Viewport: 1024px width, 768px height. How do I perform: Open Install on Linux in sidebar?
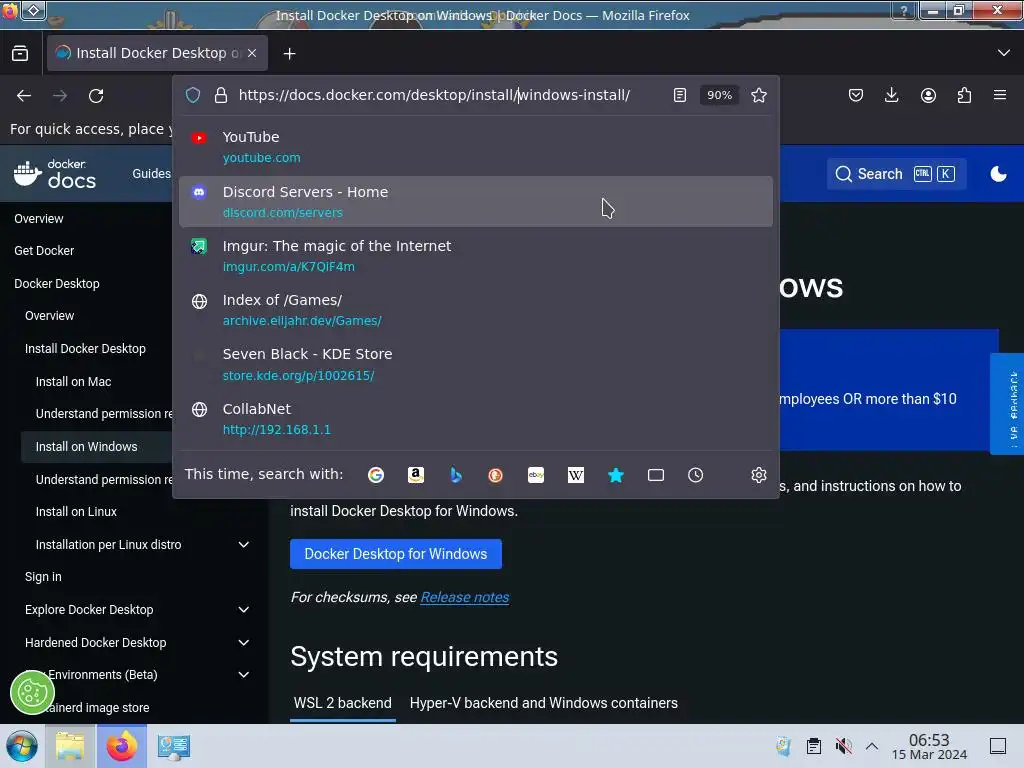pos(76,512)
